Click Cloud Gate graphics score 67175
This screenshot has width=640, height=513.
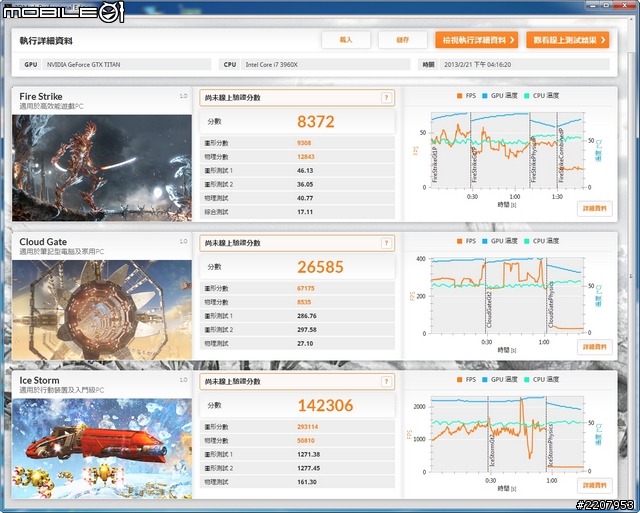[306, 288]
